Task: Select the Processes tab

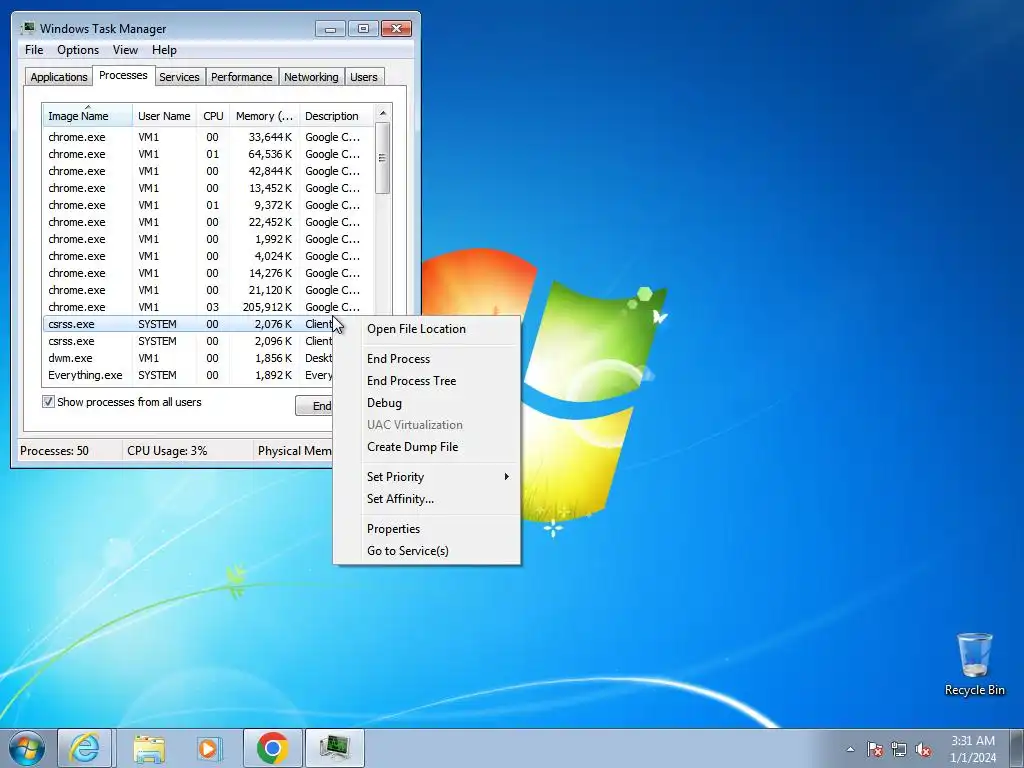Action: click(x=123, y=75)
